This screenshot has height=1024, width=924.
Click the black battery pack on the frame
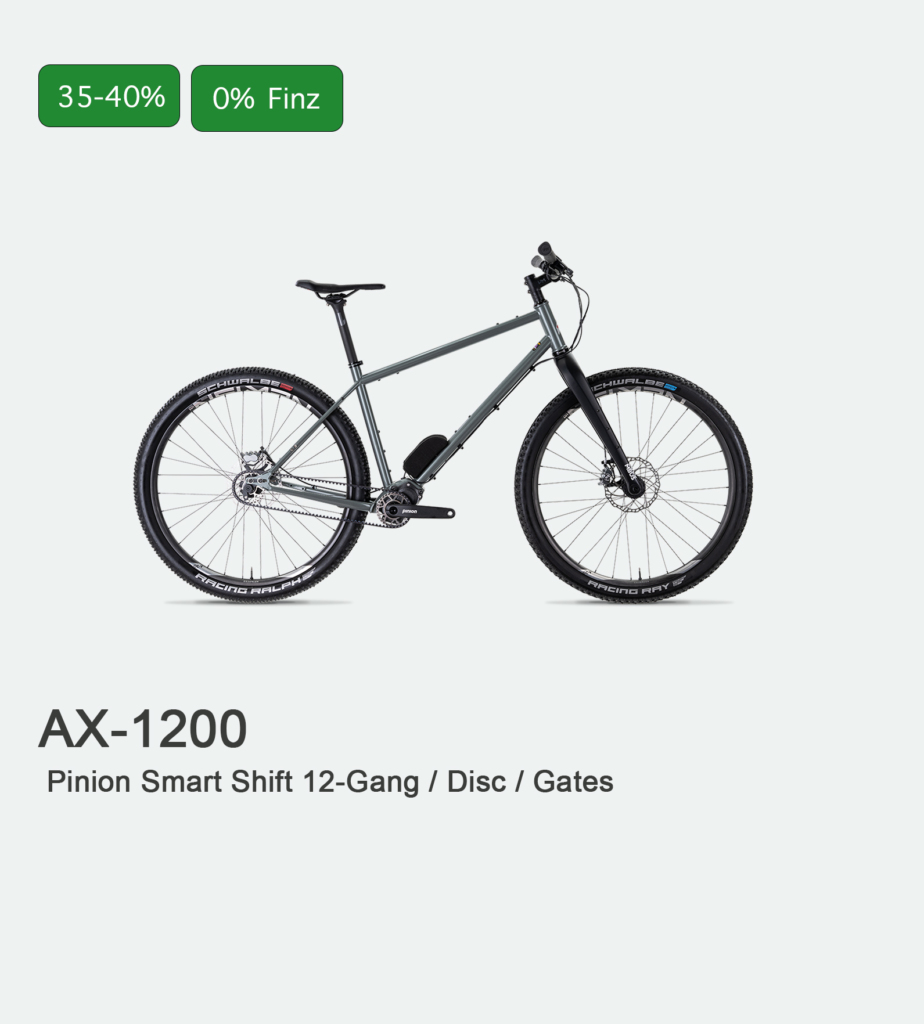point(424,453)
